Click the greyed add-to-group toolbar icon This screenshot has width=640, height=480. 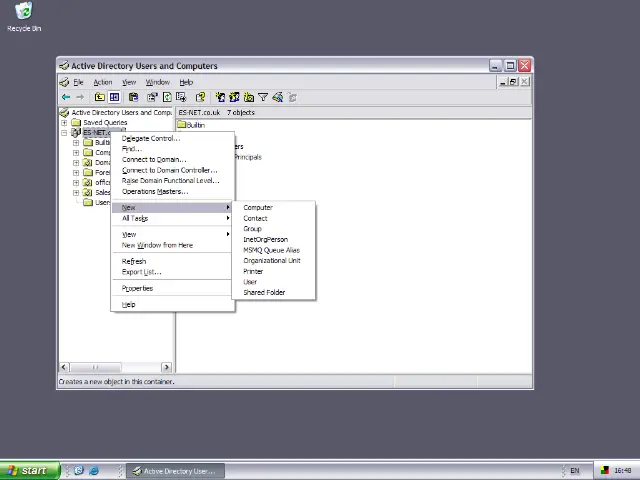pyautogui.click(x=292, y=97)
